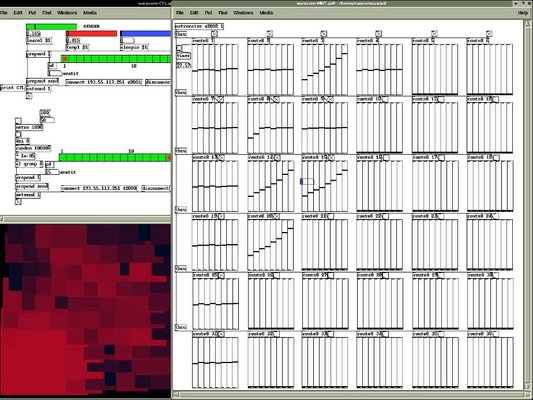Toggle the checkbox above the route0 1 column
Image resolution: width=533 pixels, height=400 pixels.
pyautogui.click(x=214, y=34)
